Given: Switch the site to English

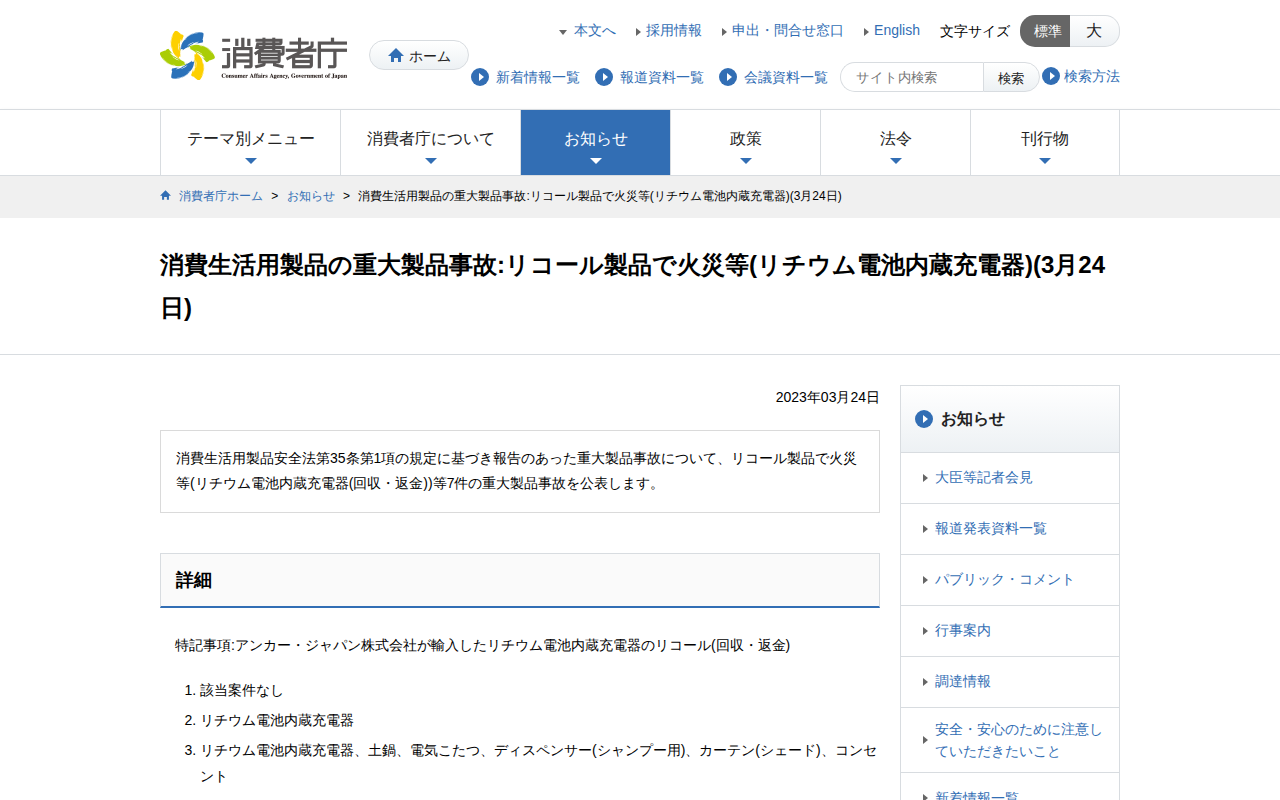Looking at the screenshot, I should 896,30.
